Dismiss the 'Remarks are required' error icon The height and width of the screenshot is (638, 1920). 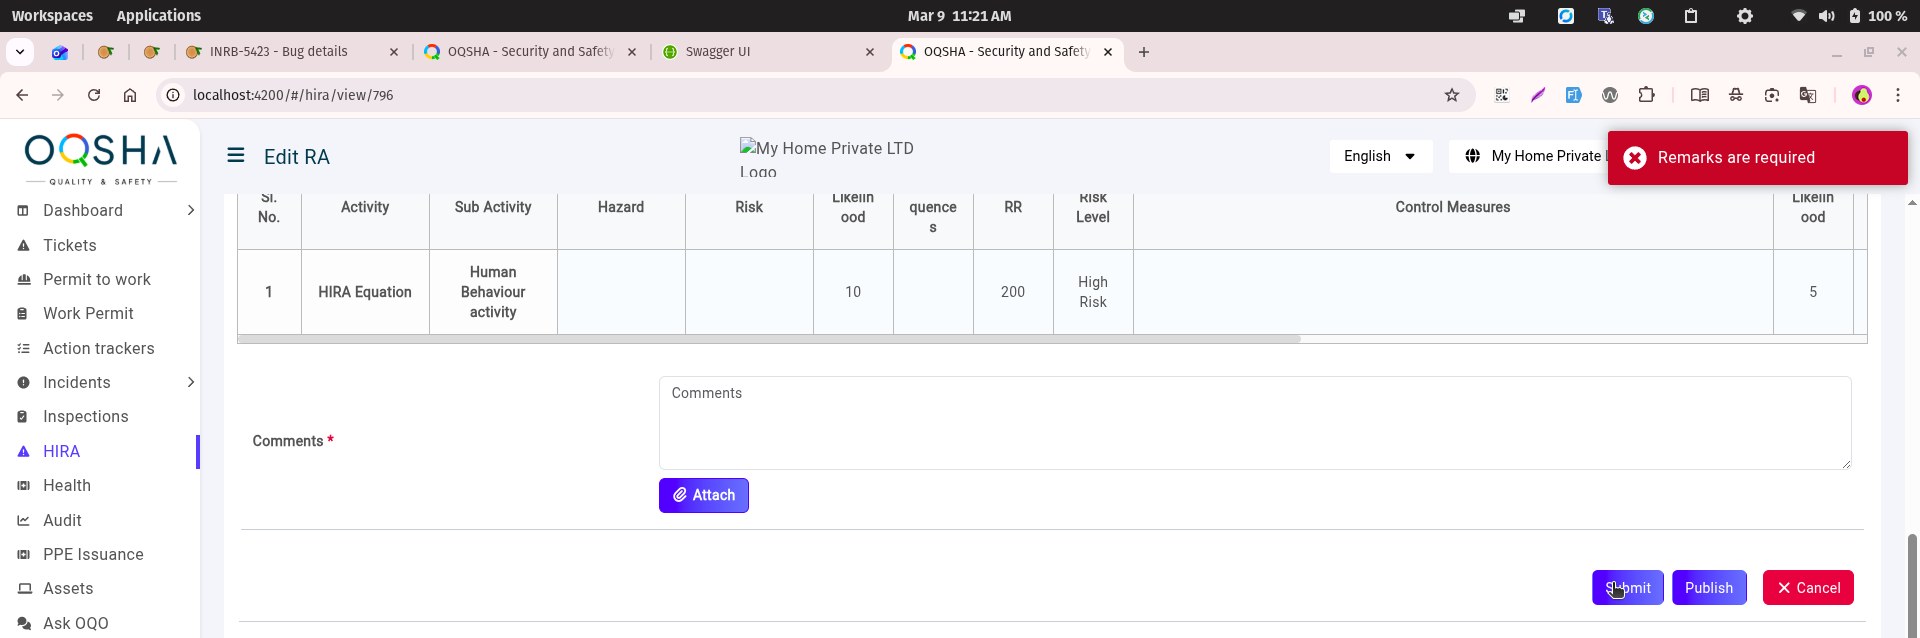[x=1635, y=158]
